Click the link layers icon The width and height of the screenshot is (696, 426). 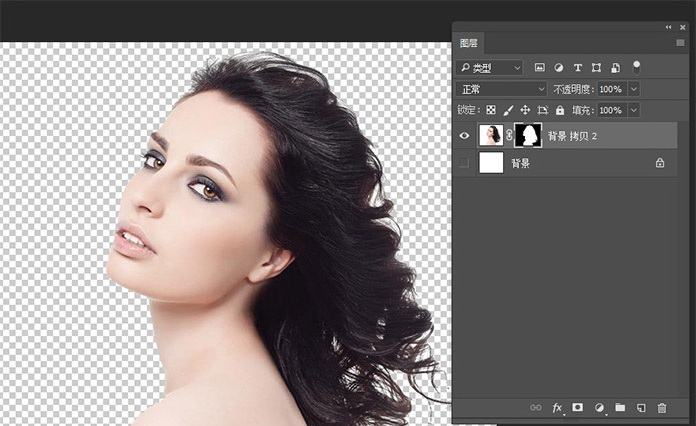(x=536, y=407)
